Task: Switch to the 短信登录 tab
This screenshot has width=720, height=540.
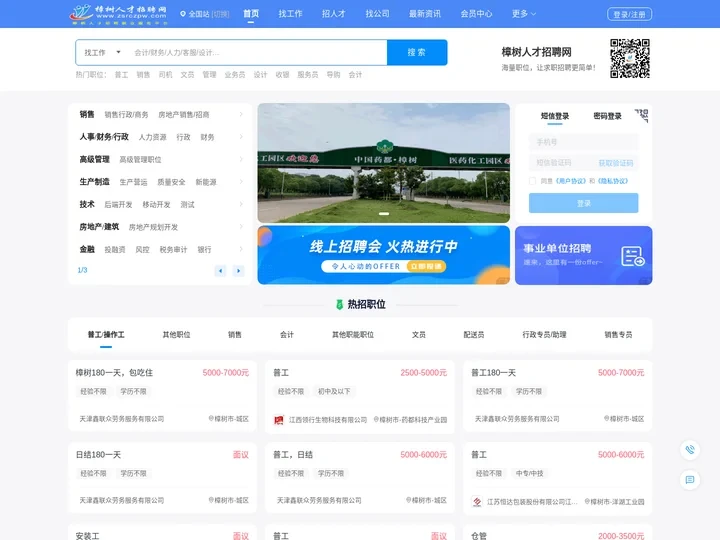Action: (x=555, y=116)
